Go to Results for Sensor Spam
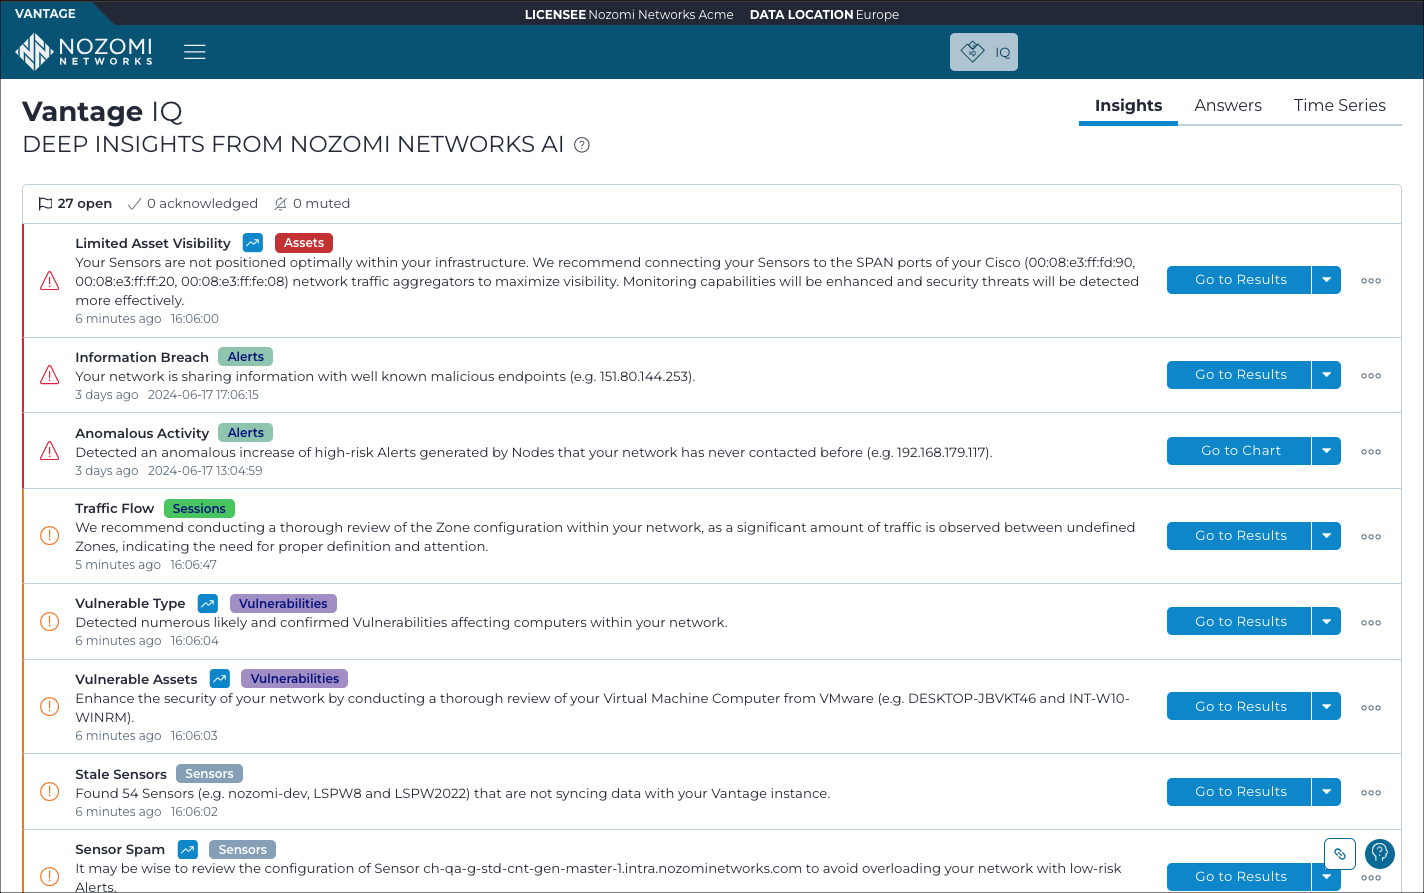This screenshot has height=893, width=1424. [1239, 877]
